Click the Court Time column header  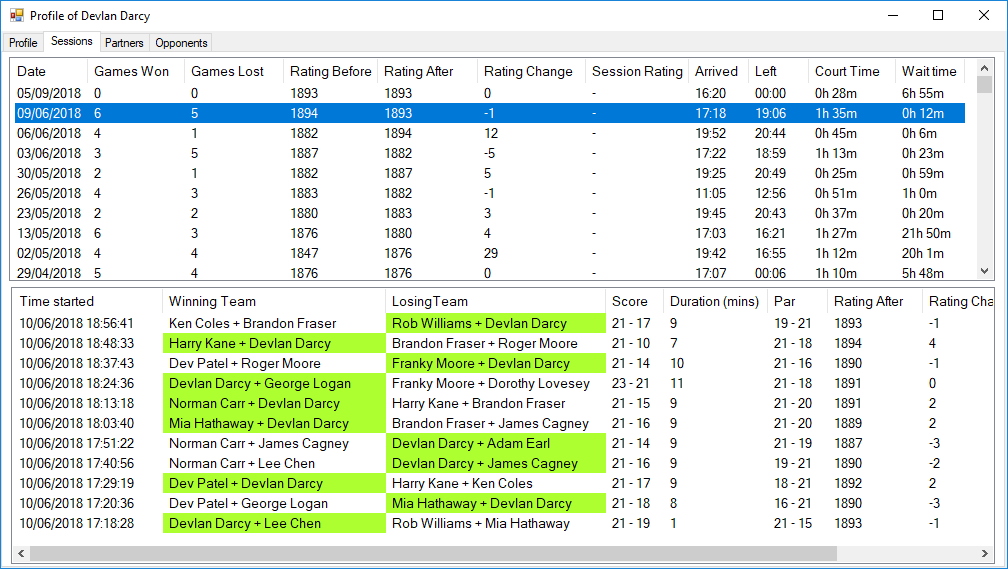[851, 71]
